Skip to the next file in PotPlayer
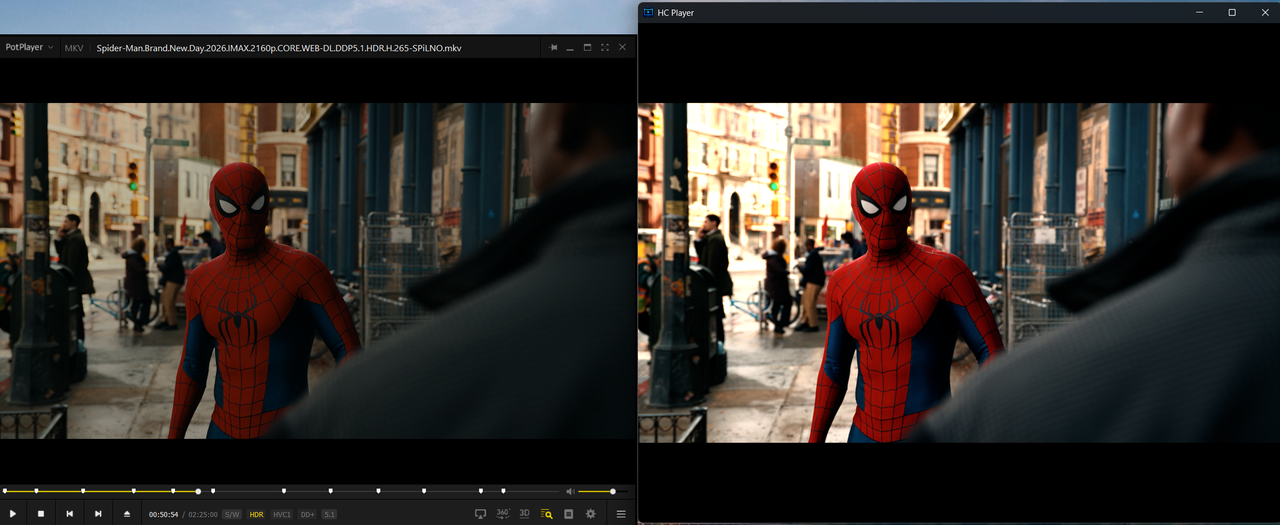 point(98,514)
